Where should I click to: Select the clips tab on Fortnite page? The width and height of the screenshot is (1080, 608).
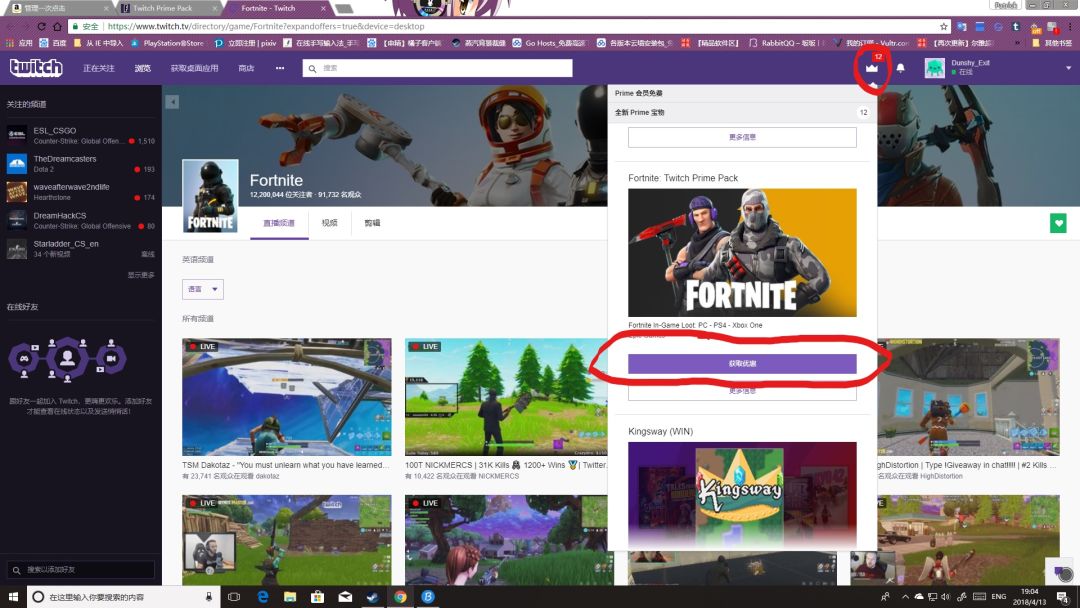click(372, 223)
